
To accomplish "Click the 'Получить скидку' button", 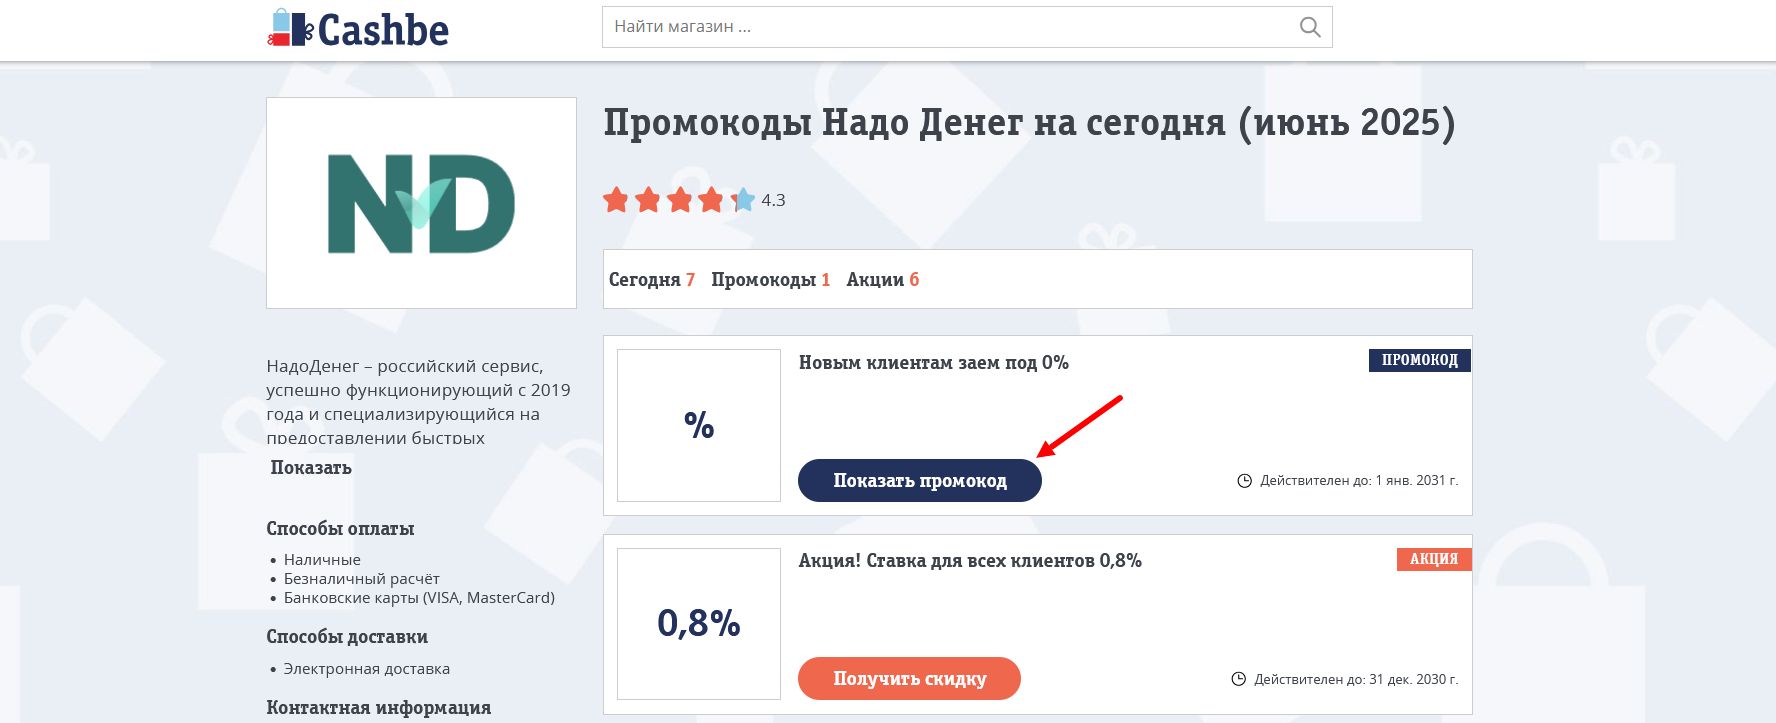I will (909, 679).
